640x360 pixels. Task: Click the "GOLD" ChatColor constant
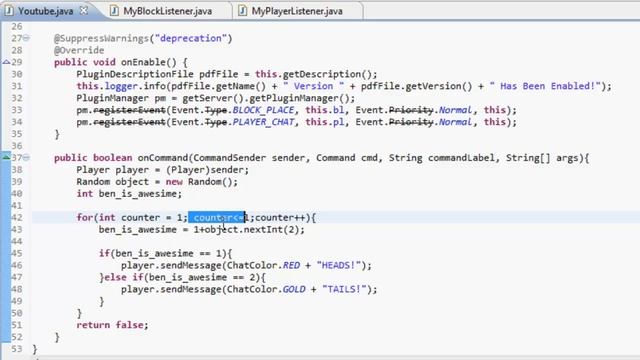tap(294, 289)
